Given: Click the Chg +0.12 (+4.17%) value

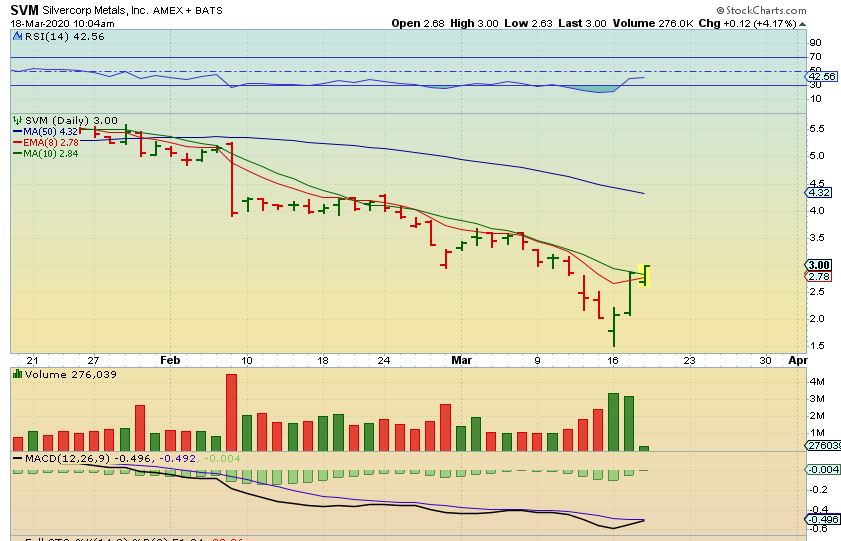Looking at the screenshot, I should [x=747, y=24].
